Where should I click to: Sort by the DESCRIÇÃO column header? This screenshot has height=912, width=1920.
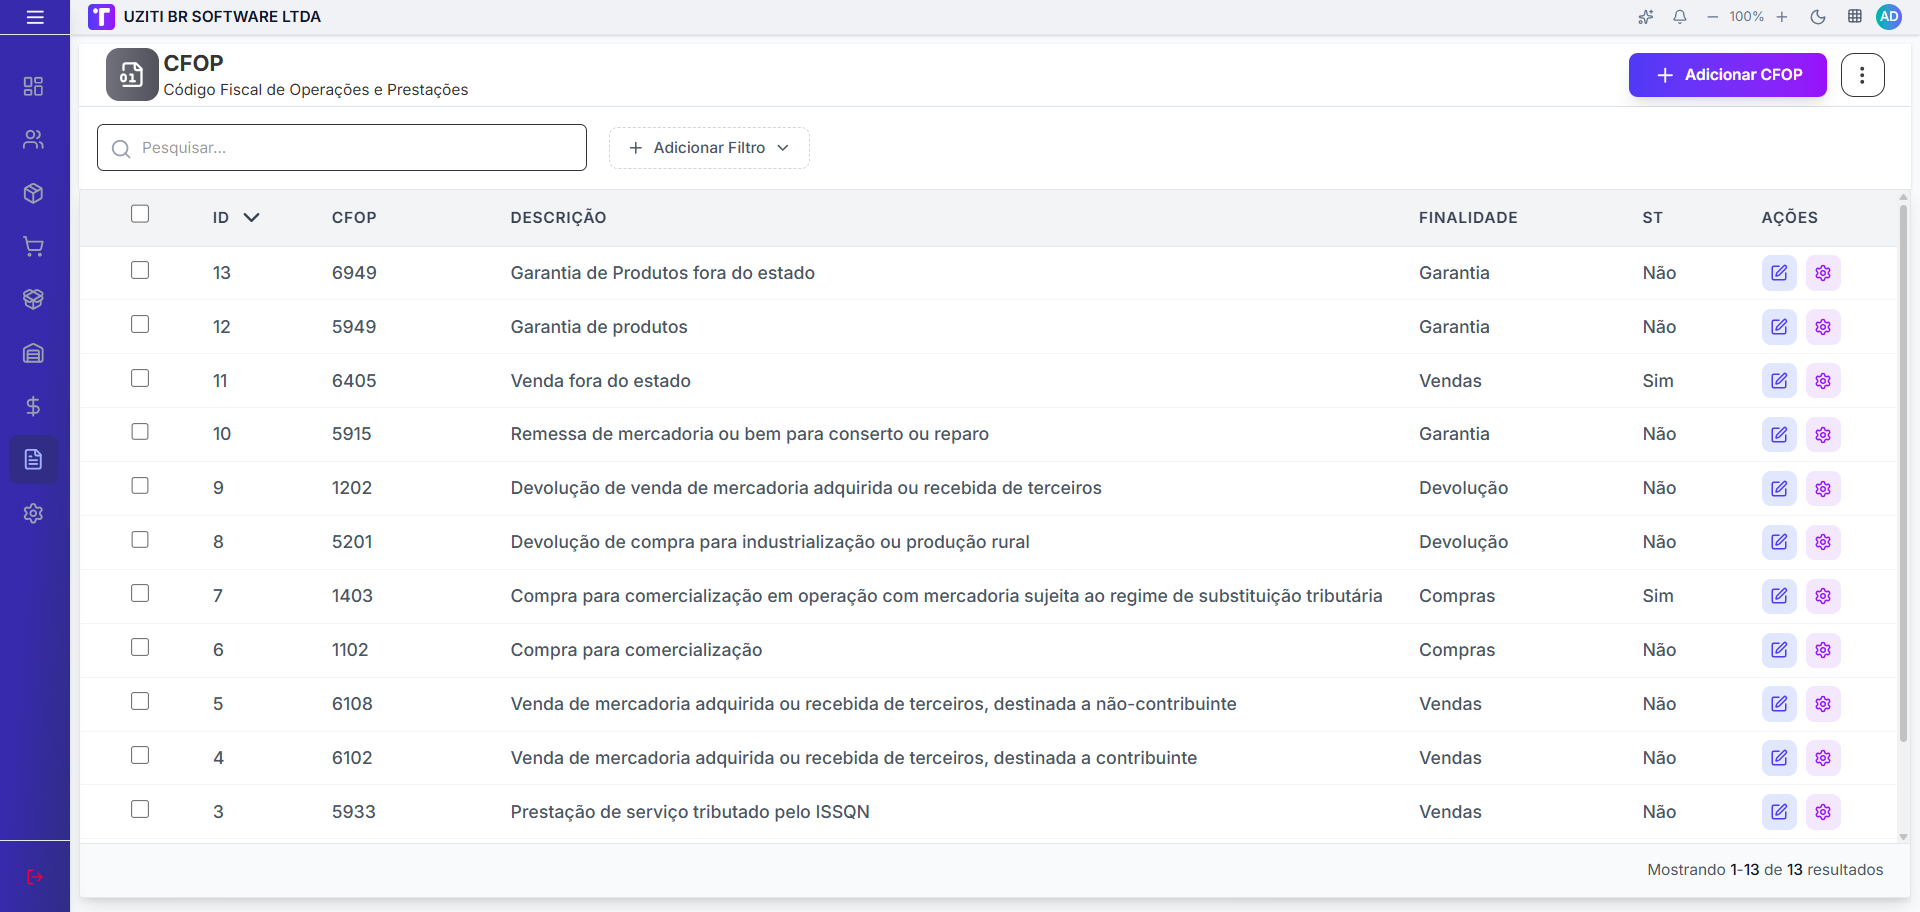coord(558,218)
